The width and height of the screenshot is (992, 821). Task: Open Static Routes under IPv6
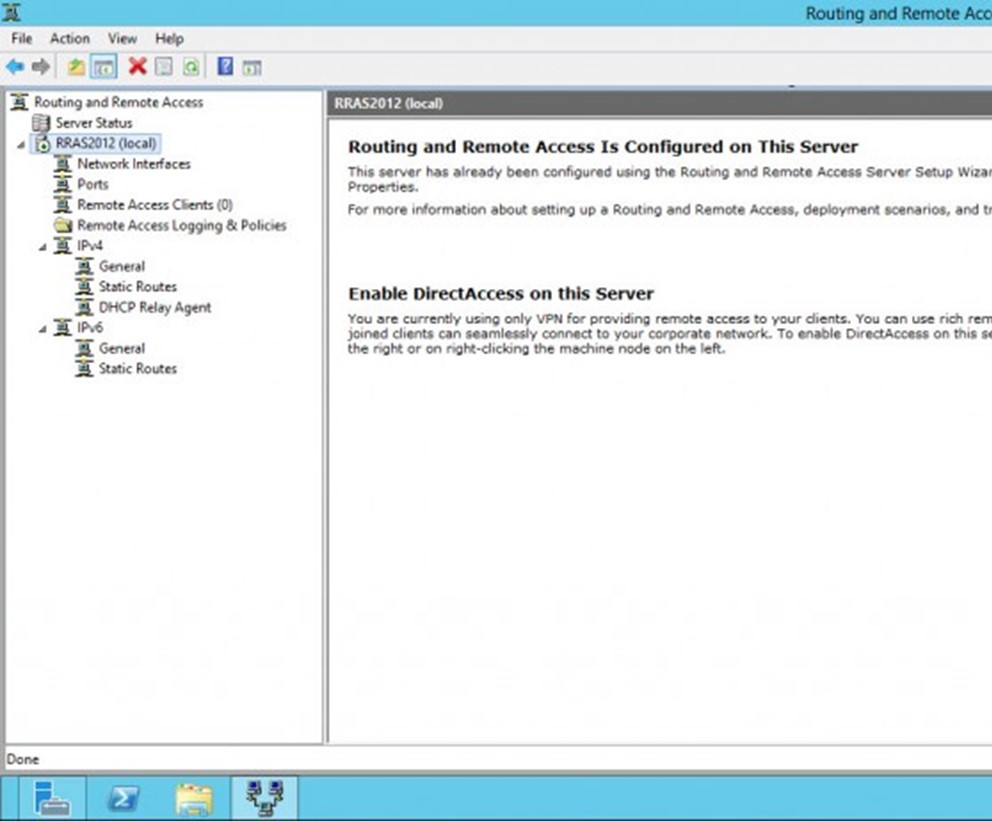[137, 369]
